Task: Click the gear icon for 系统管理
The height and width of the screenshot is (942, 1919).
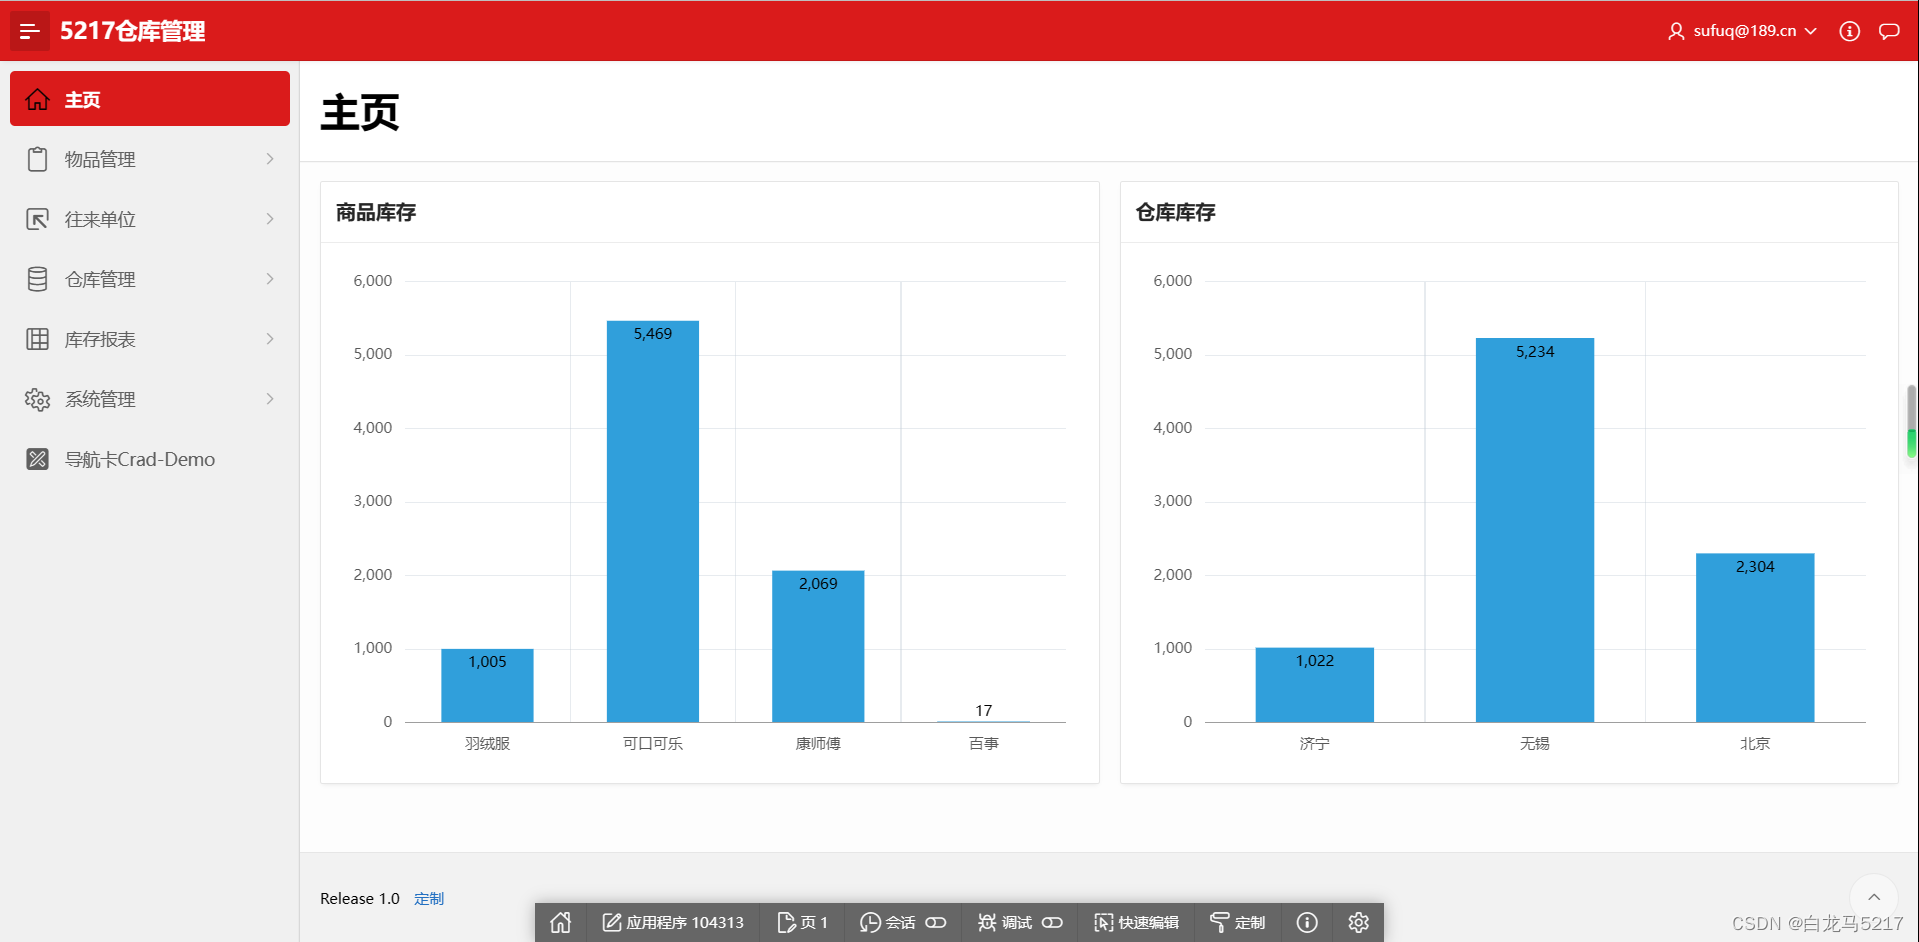Action: pyautogui.click(x=37, y=399)
